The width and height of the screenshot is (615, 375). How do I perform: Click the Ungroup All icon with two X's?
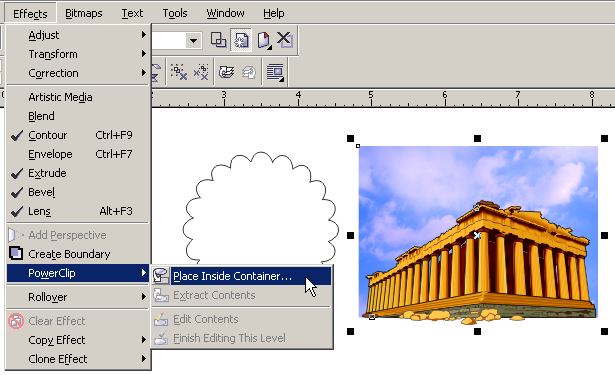click(201, 72)
